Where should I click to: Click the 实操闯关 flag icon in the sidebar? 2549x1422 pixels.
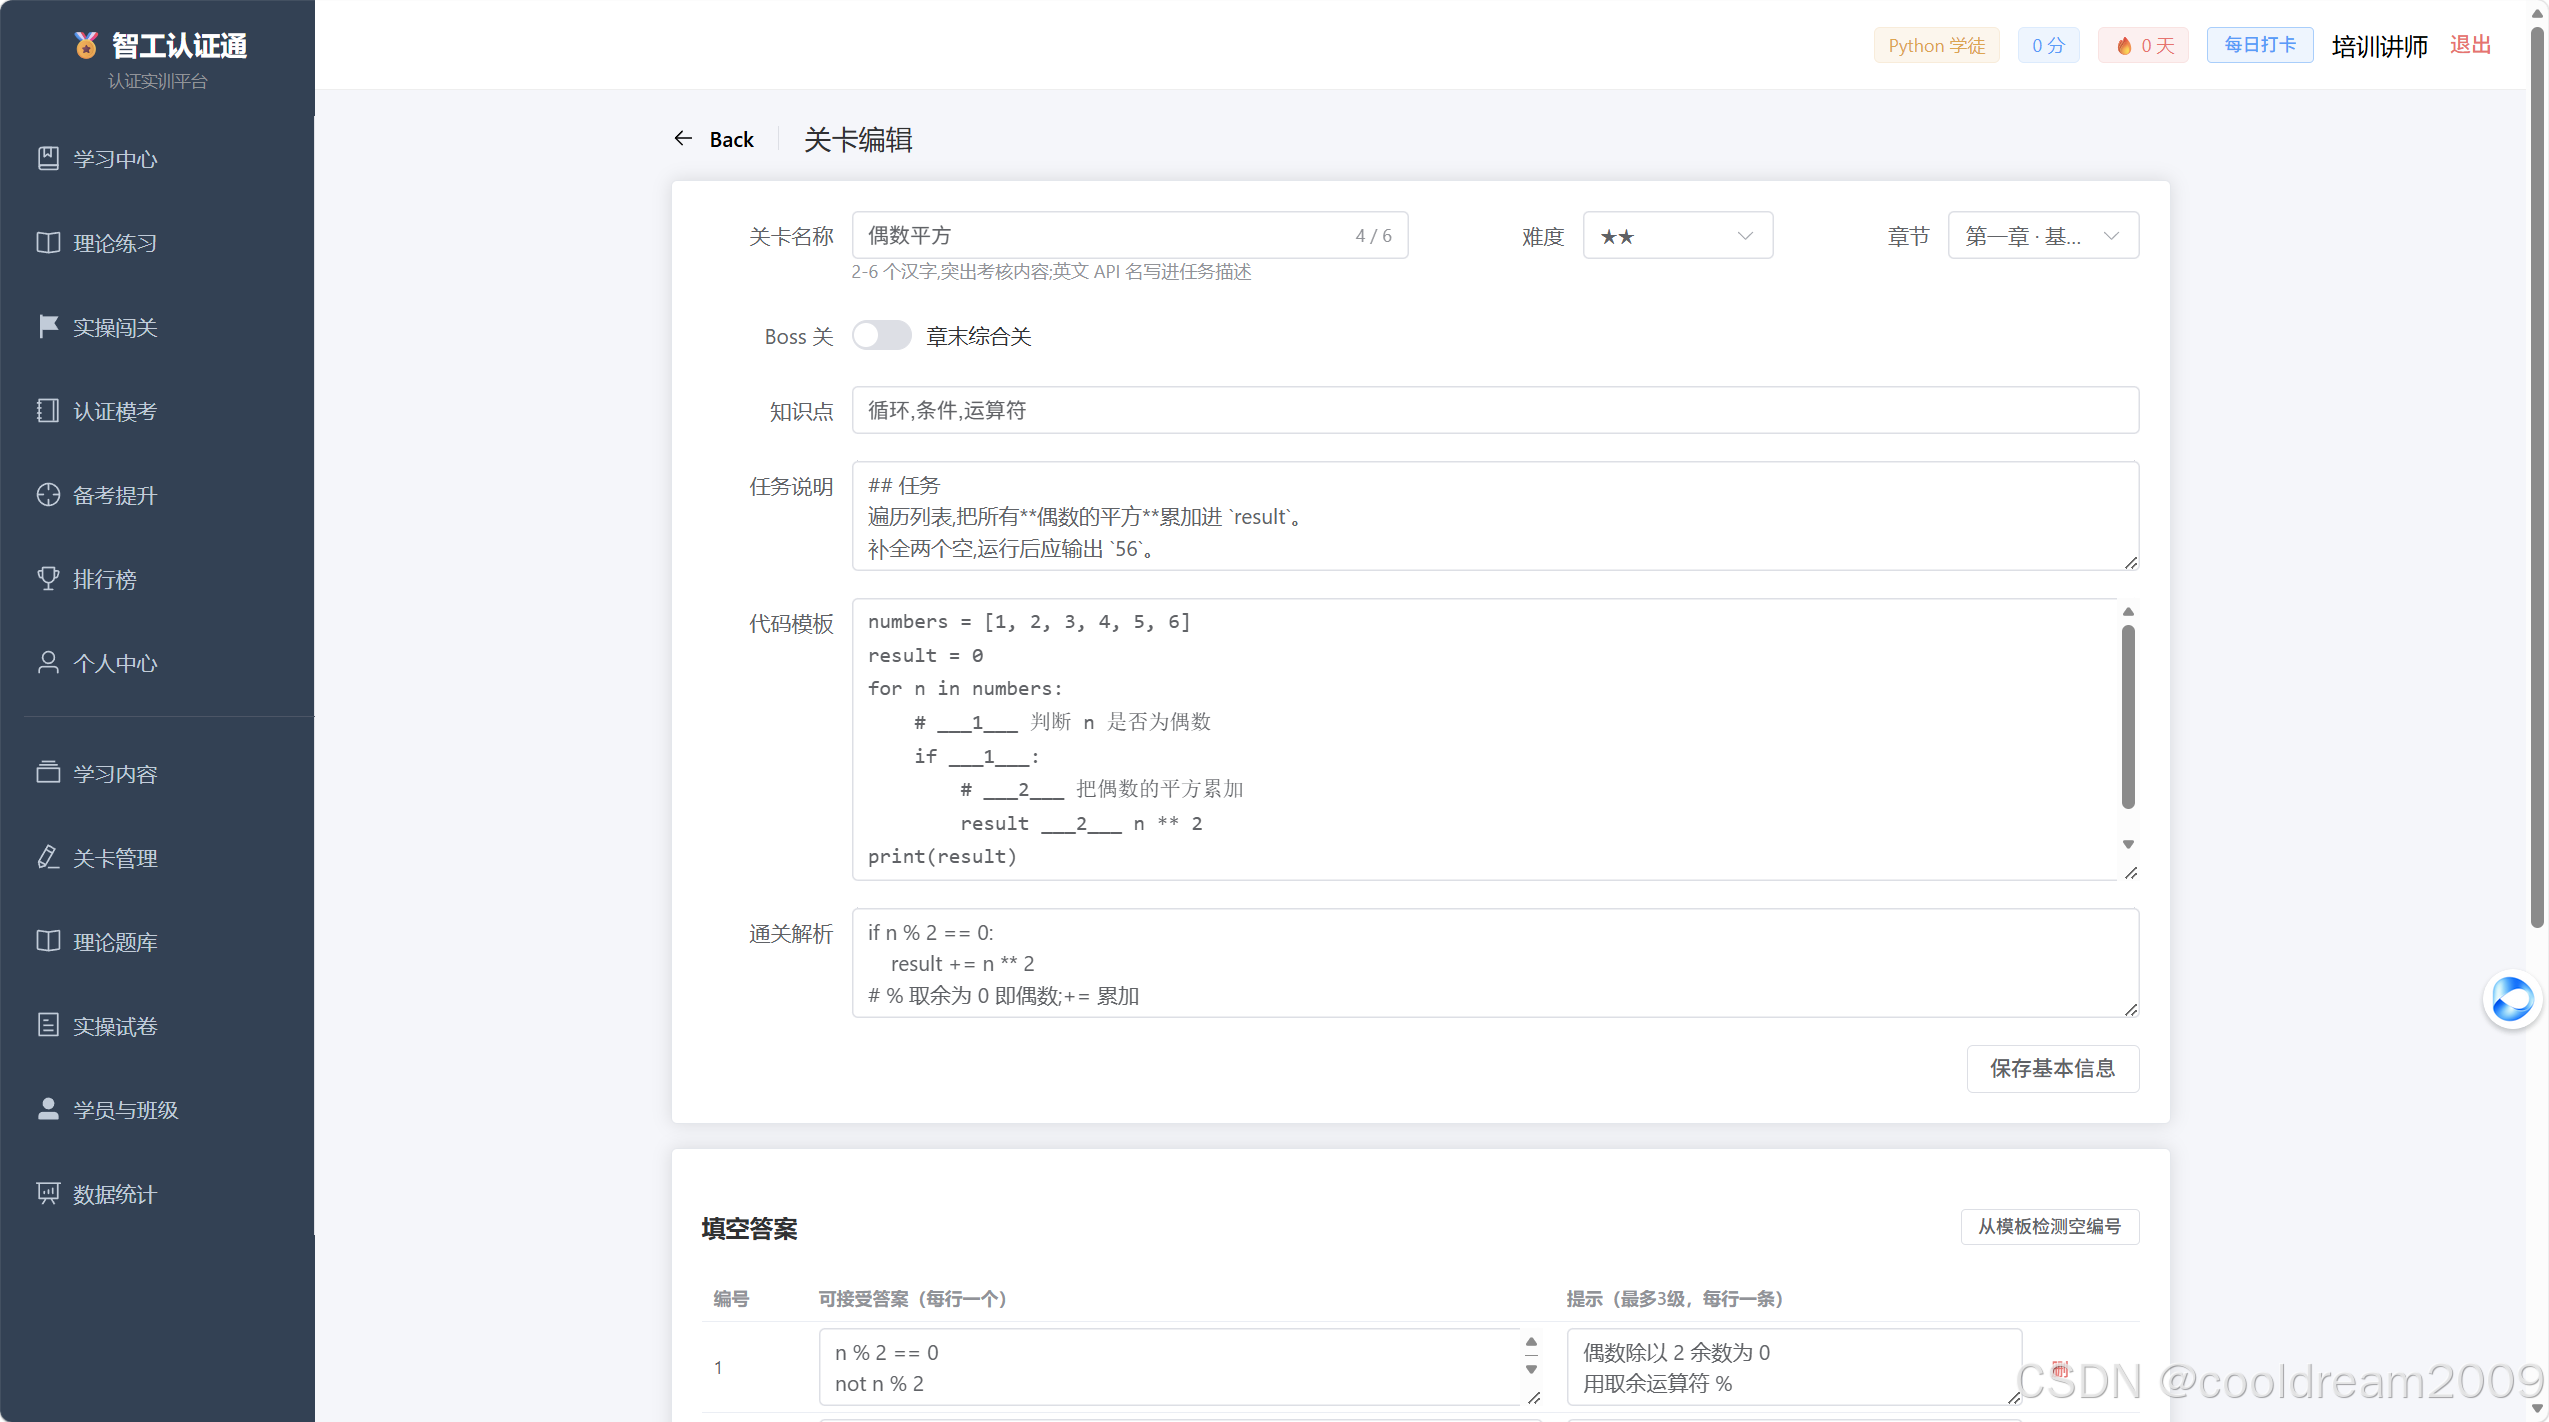(48, 326)
